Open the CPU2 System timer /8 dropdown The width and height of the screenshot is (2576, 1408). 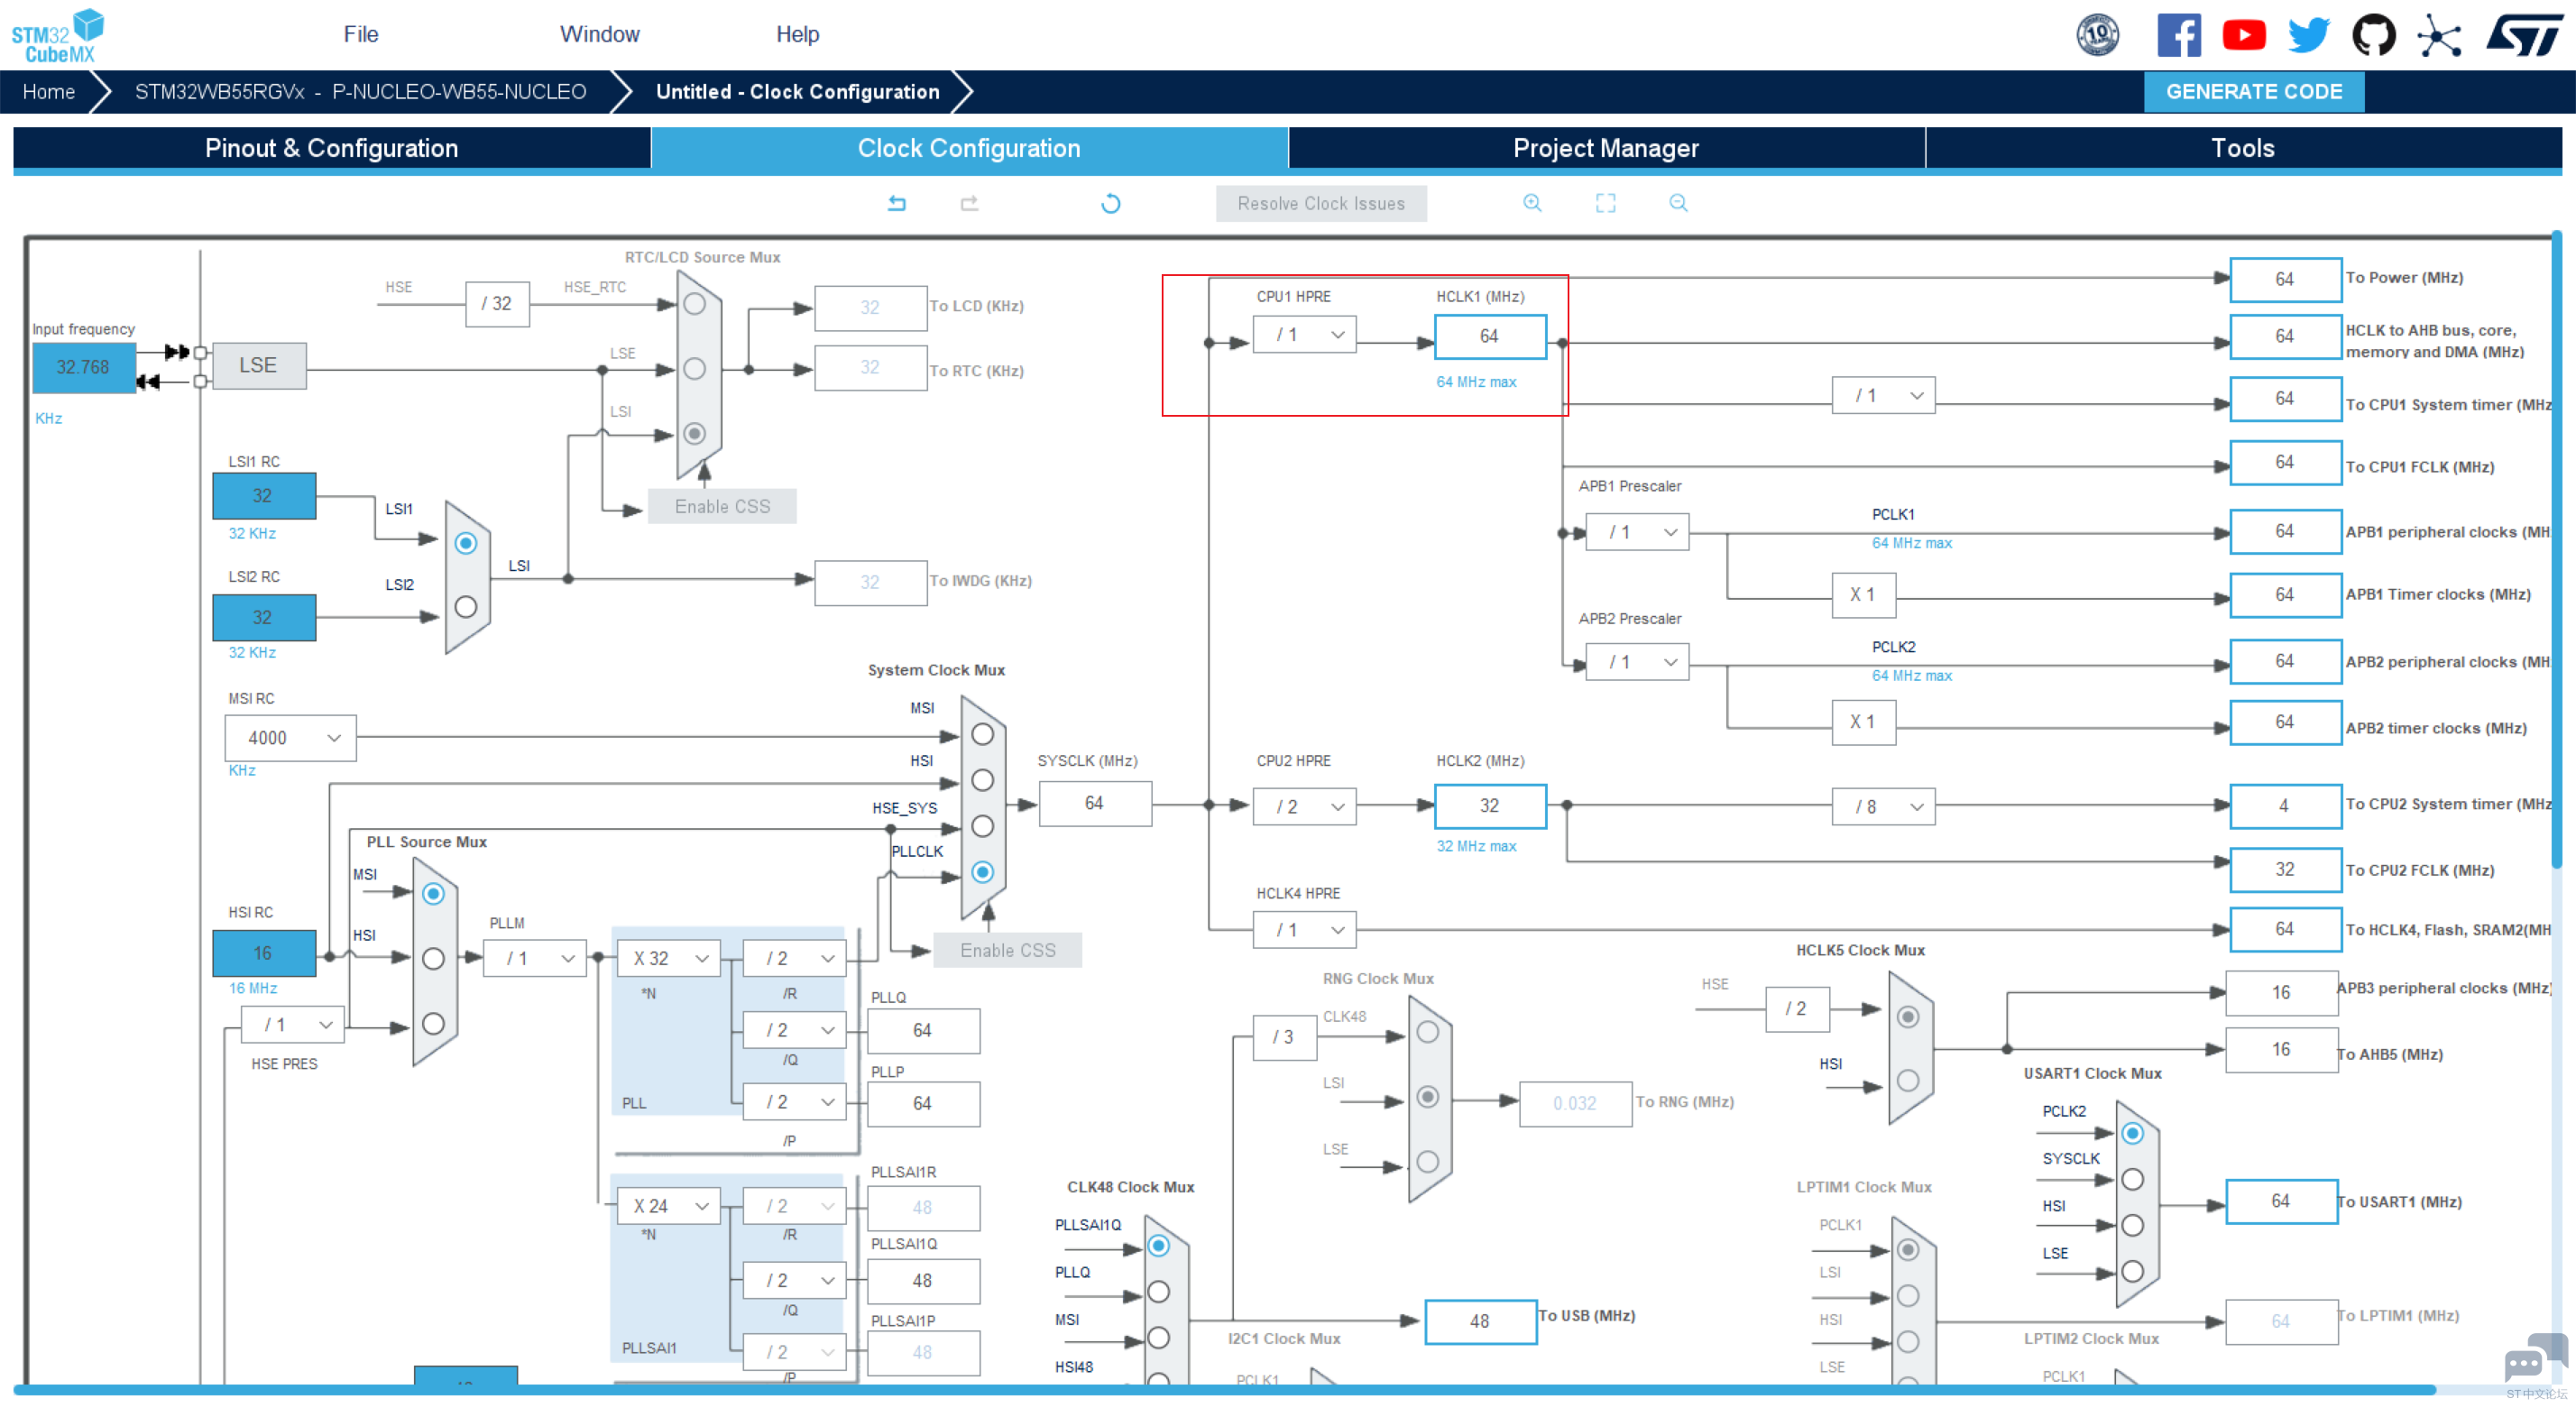(1883, 807)
